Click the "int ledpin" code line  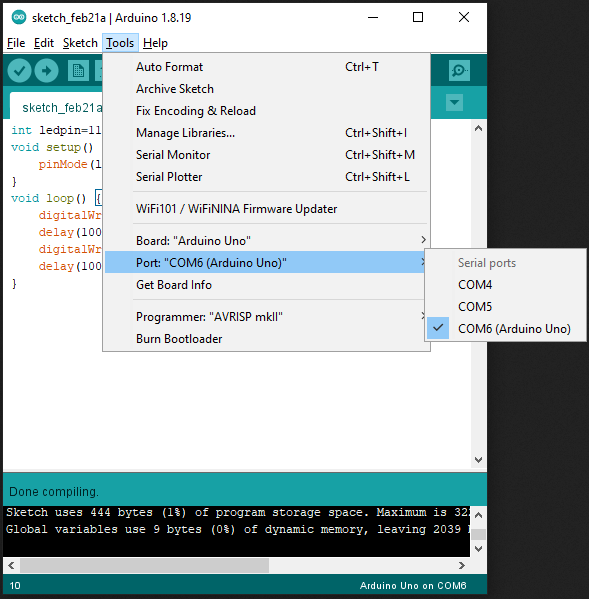56,130
